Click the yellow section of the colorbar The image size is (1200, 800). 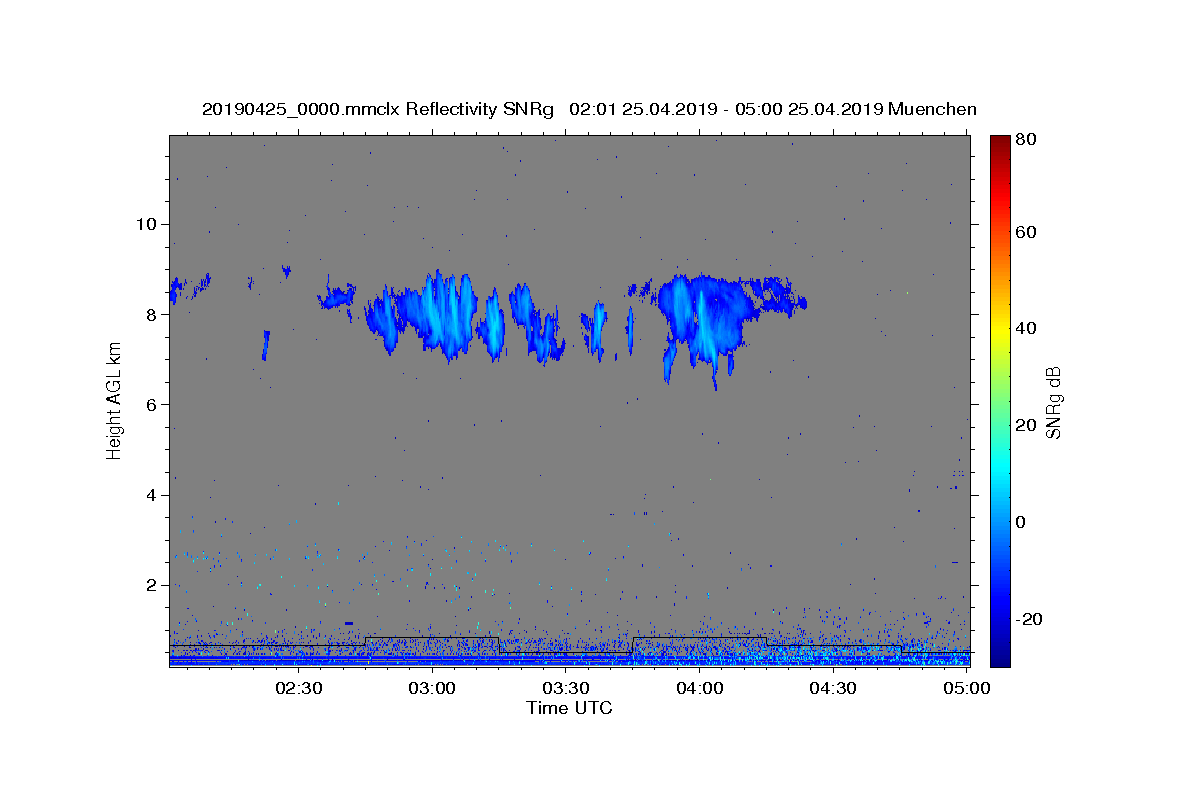(1000, 330)
